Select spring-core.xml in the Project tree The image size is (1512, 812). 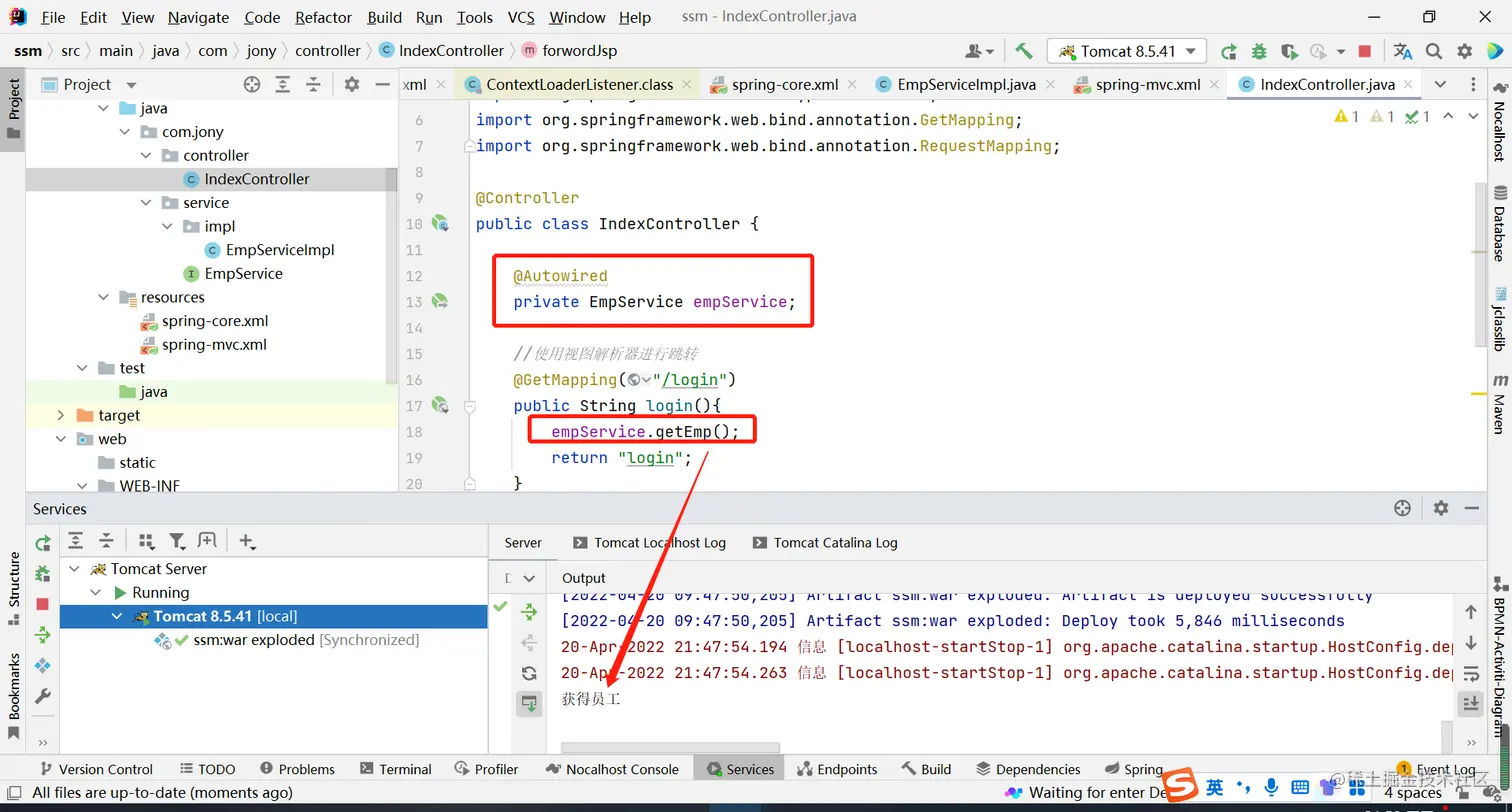(215, 321)
